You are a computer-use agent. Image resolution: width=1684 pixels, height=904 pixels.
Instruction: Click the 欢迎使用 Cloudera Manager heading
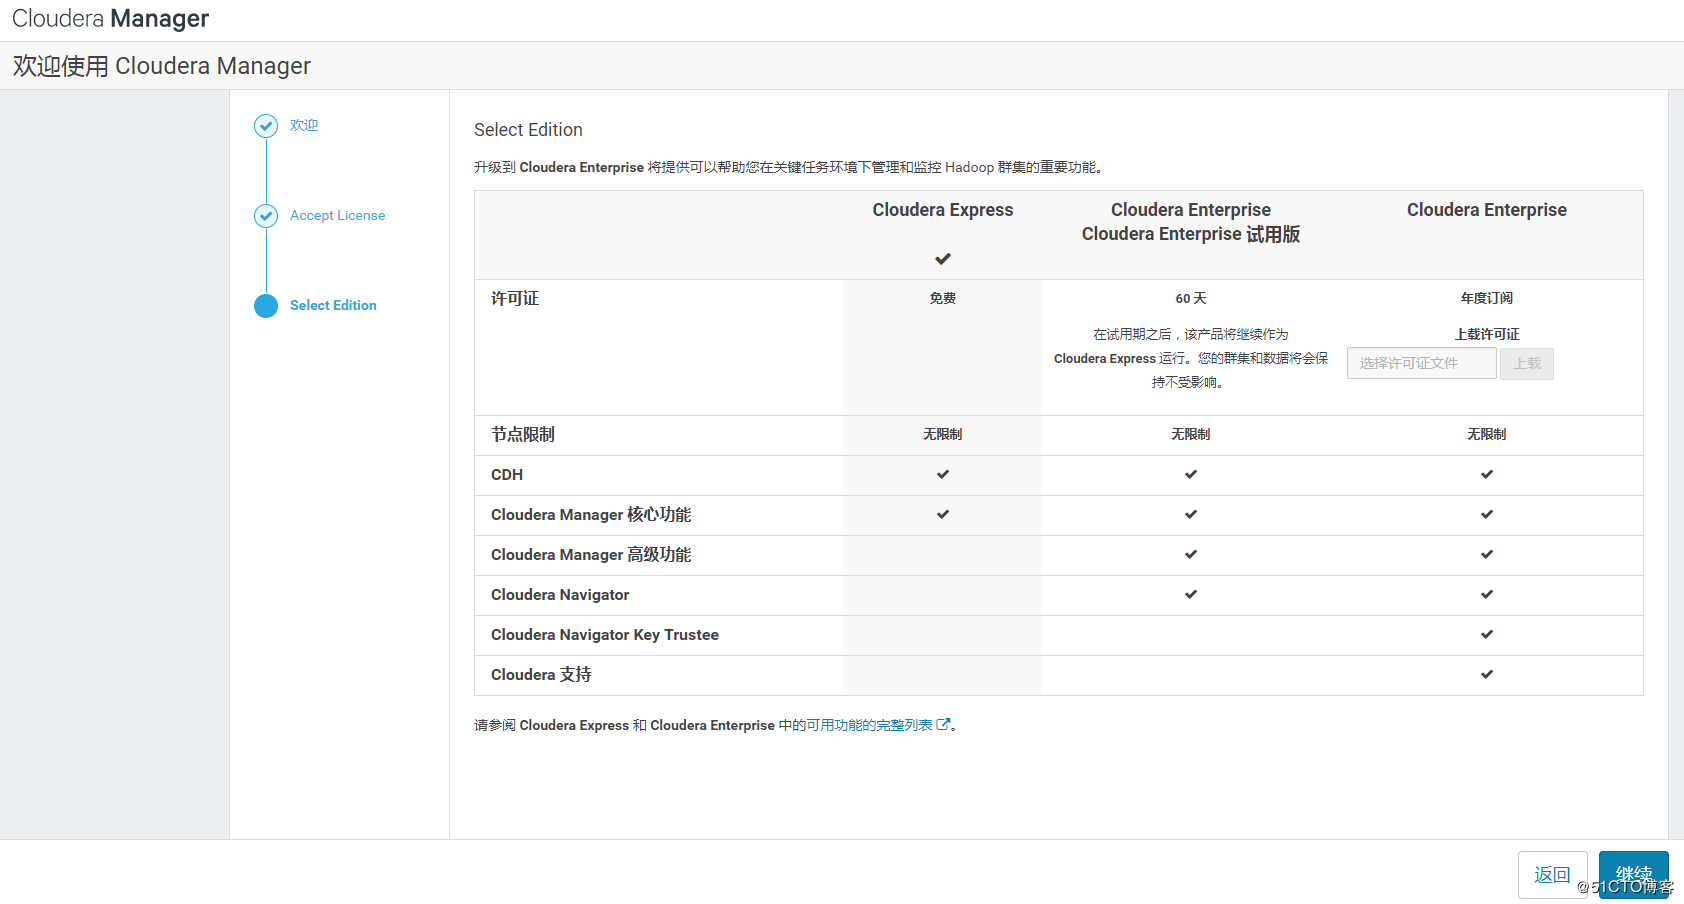162,66
